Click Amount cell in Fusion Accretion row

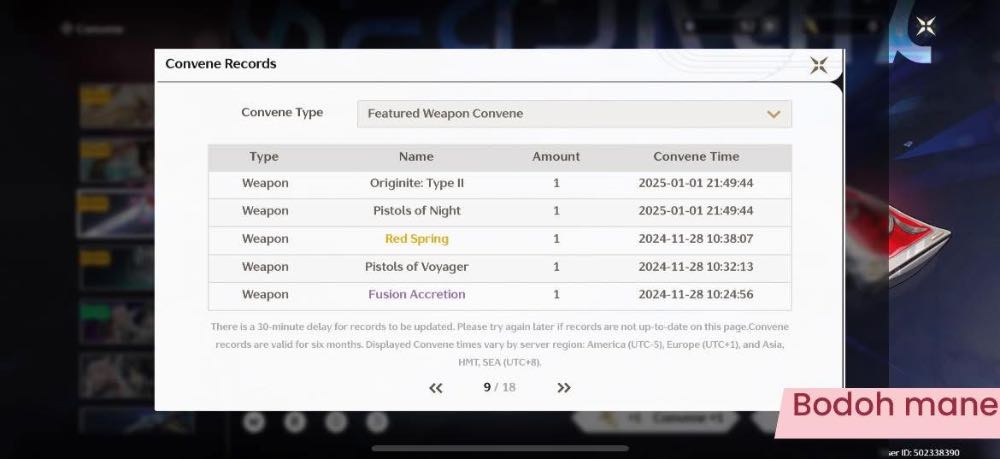556,295
